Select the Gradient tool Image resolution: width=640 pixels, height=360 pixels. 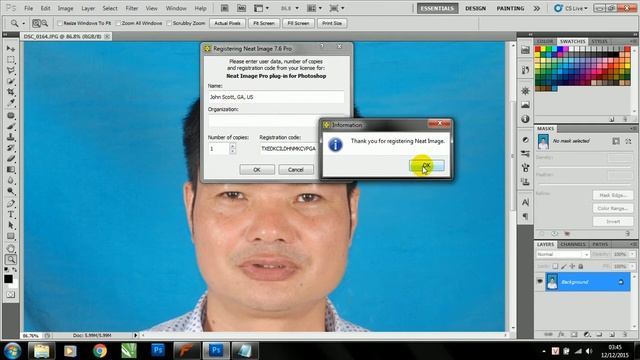pos(11,169)
